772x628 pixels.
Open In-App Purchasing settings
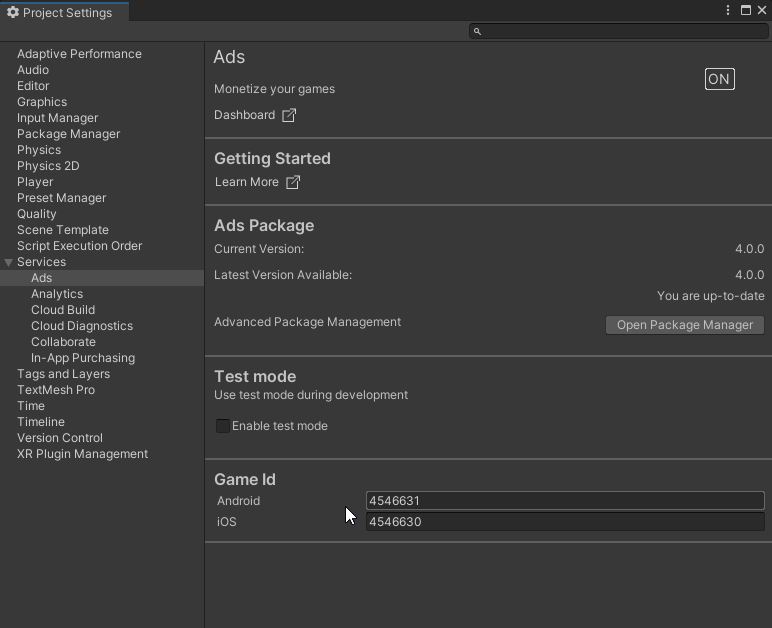point(83,358)
